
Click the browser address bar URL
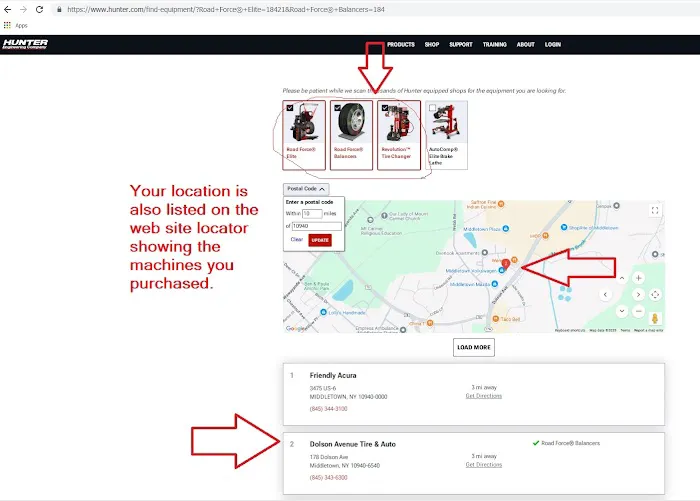tap(226, 9)
